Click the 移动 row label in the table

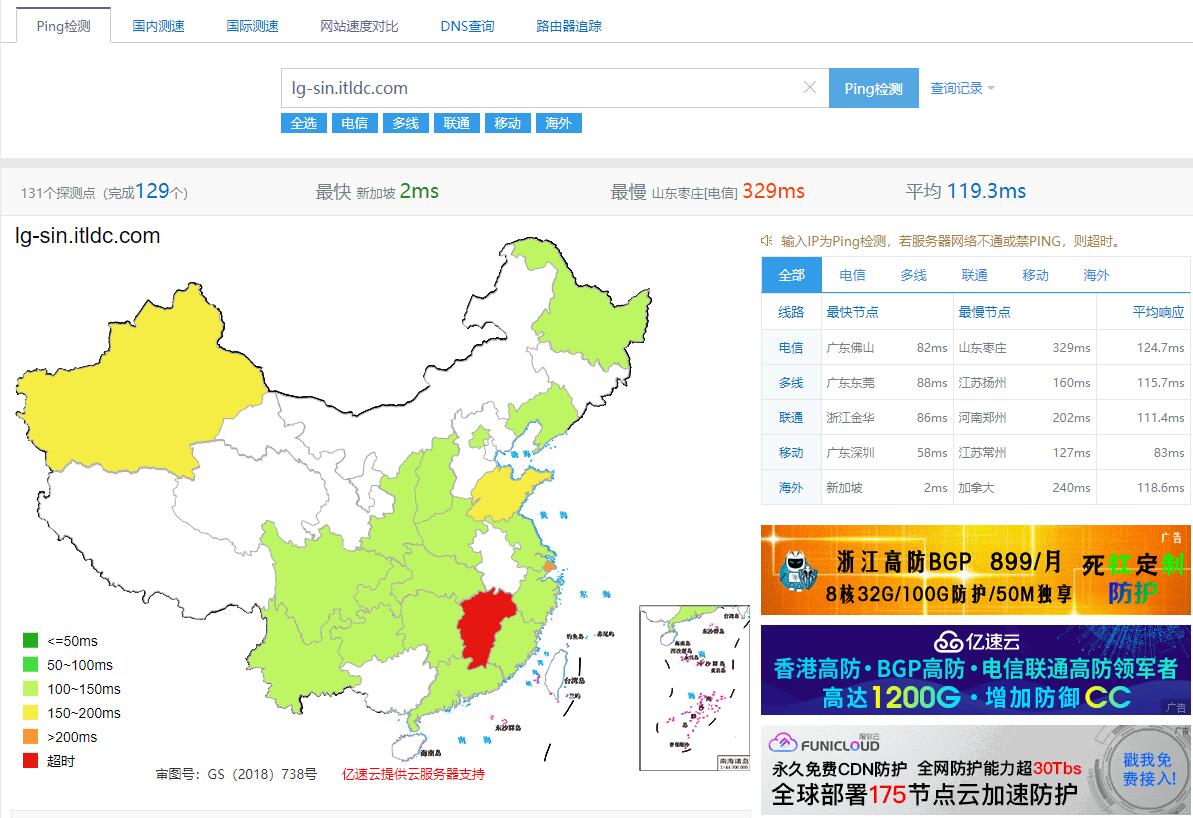(x=791, y=453)
